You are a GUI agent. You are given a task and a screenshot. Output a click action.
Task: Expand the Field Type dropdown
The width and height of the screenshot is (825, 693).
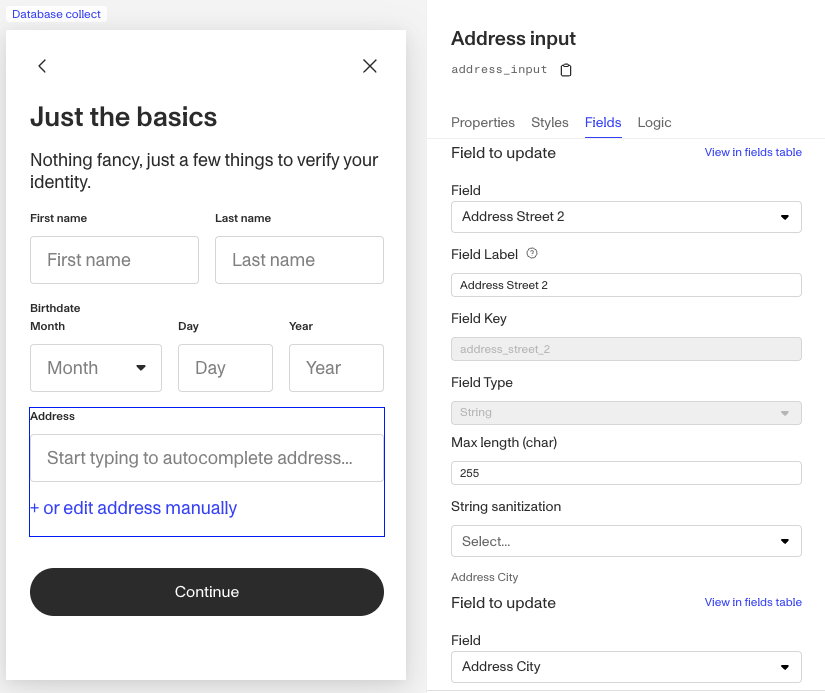pyautogui.click(x=626, y=412)
